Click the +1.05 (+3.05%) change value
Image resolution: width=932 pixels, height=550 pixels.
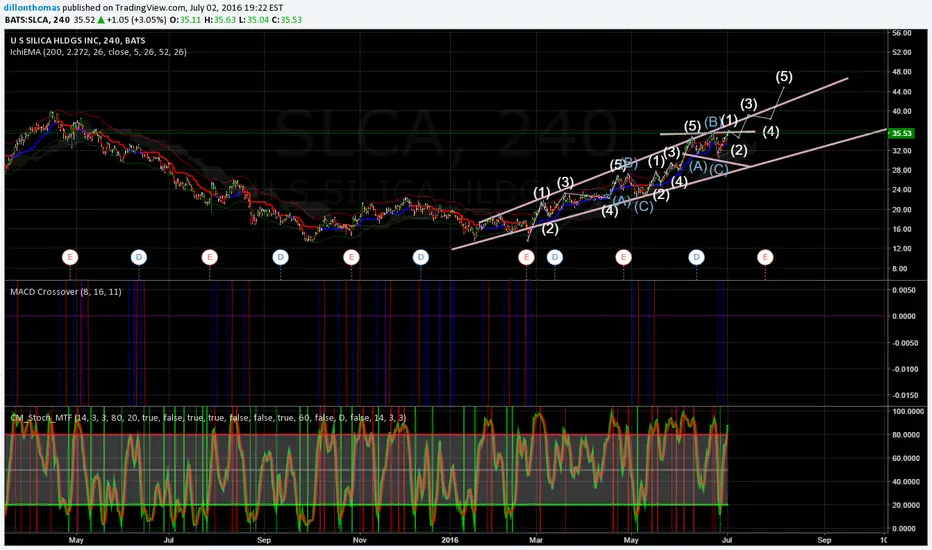click(x=136, y=20)
